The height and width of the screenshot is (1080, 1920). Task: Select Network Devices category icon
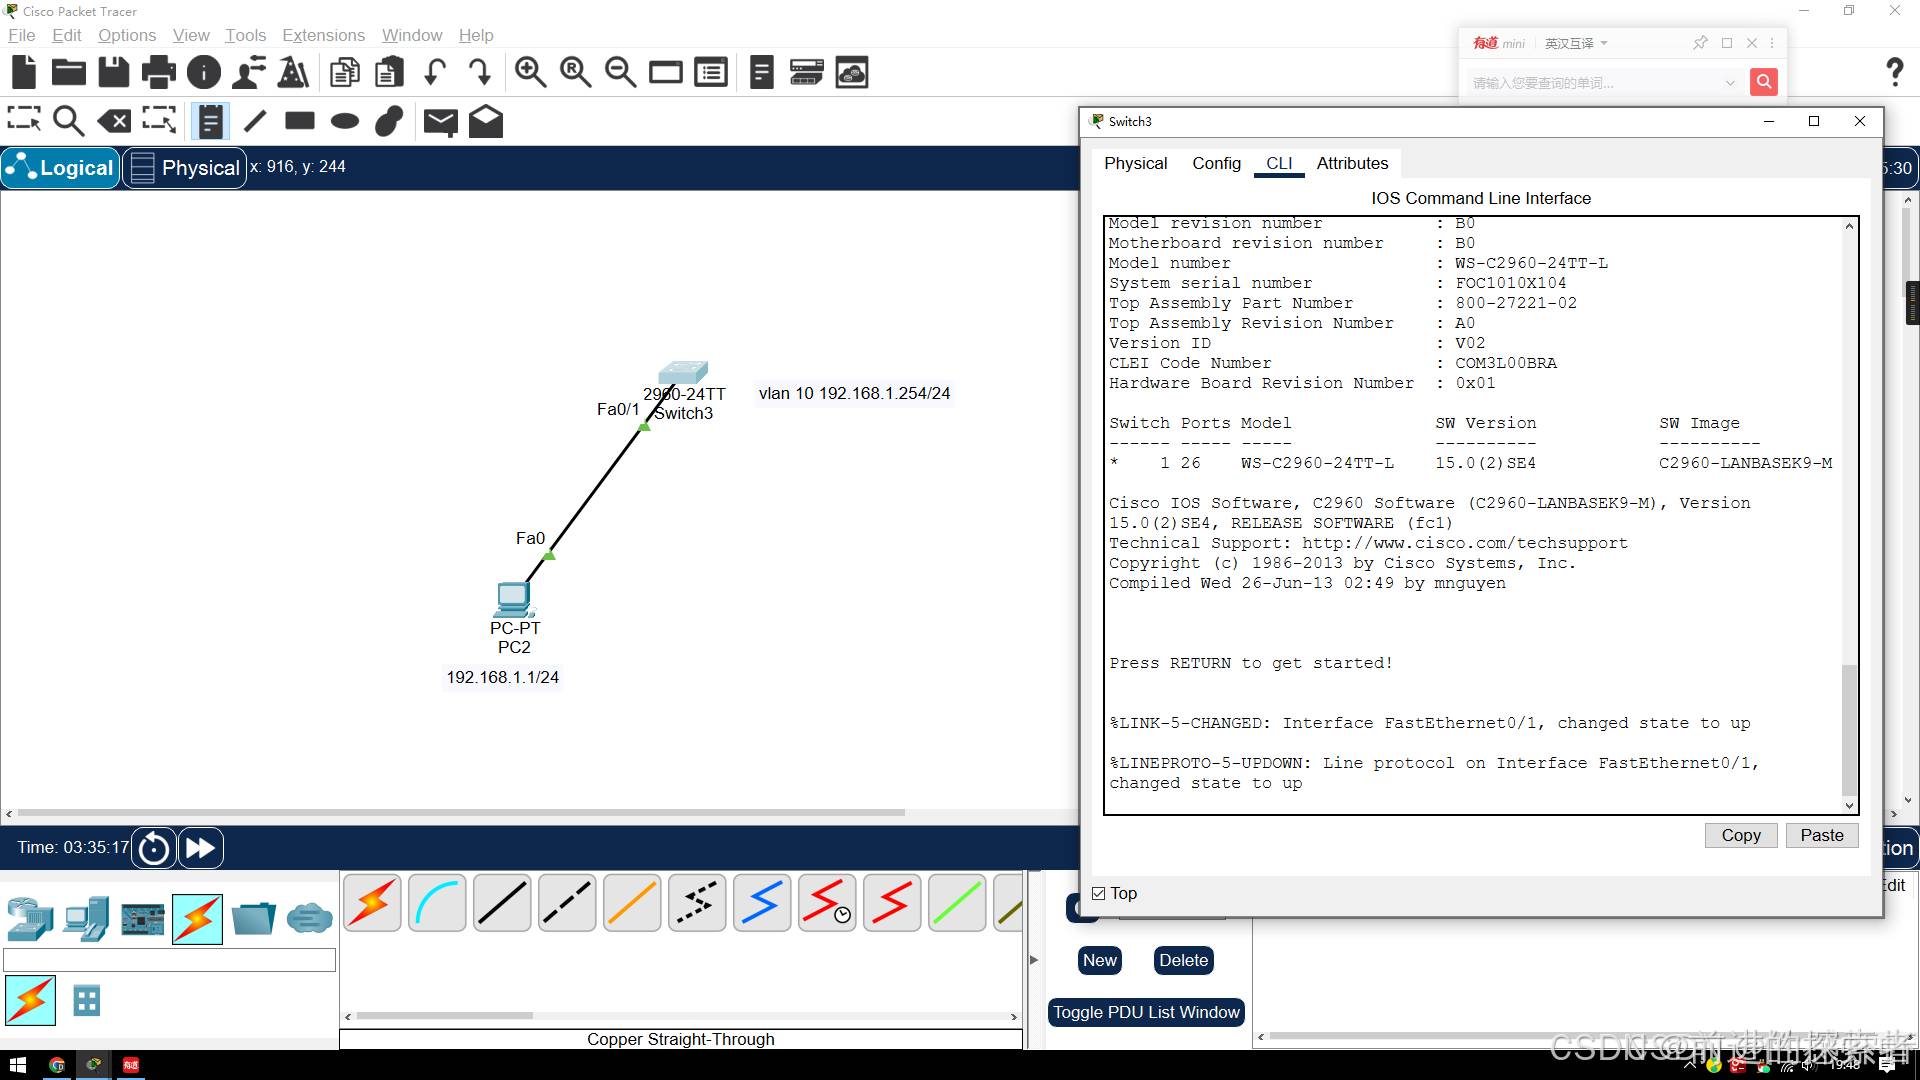click(30, 918)
